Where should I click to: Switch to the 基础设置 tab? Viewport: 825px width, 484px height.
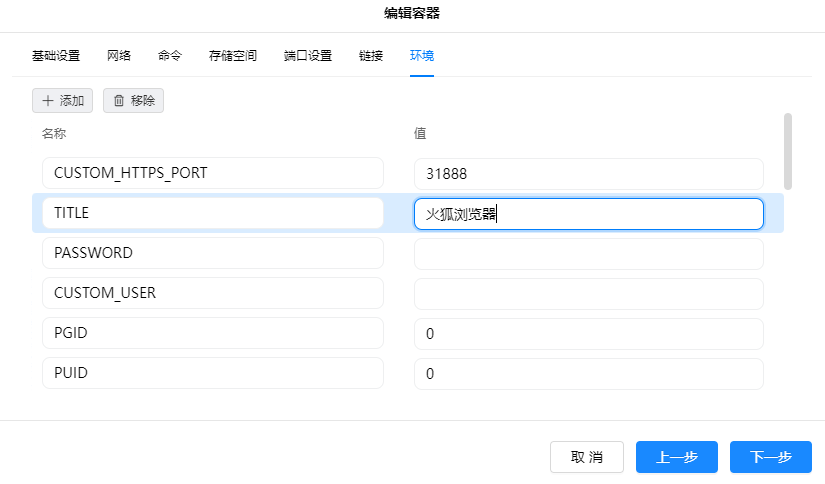(x=56, y=56)
